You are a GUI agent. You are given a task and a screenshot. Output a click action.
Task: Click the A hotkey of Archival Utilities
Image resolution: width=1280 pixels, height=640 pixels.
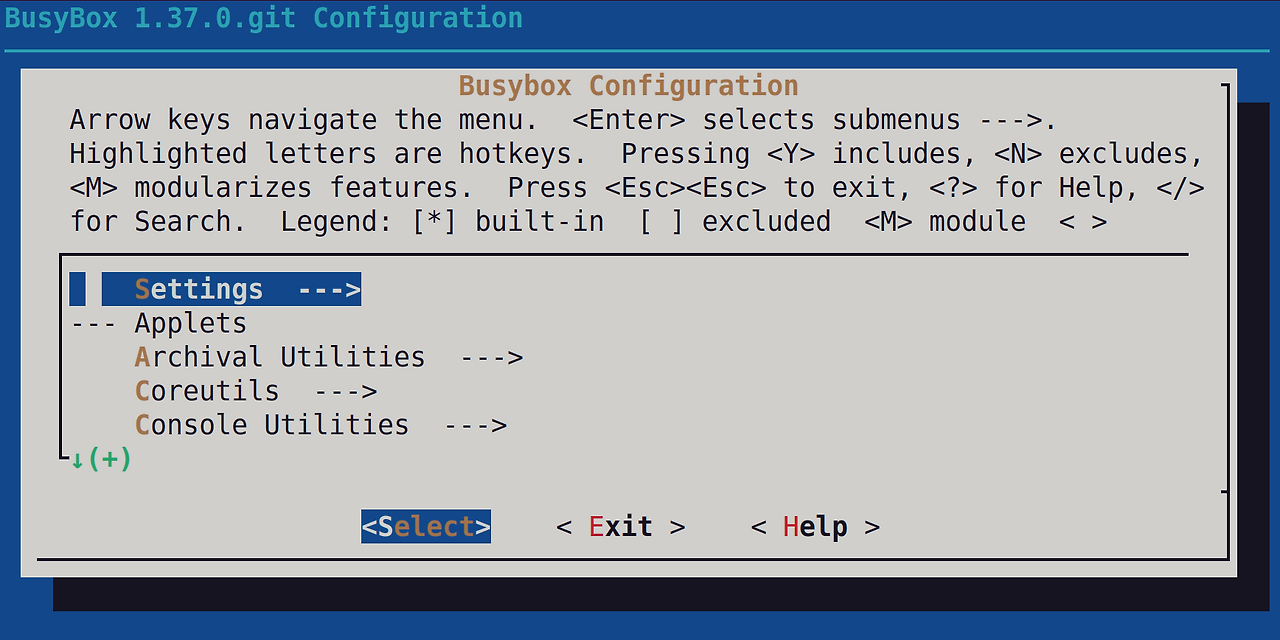tap(141, 356)
